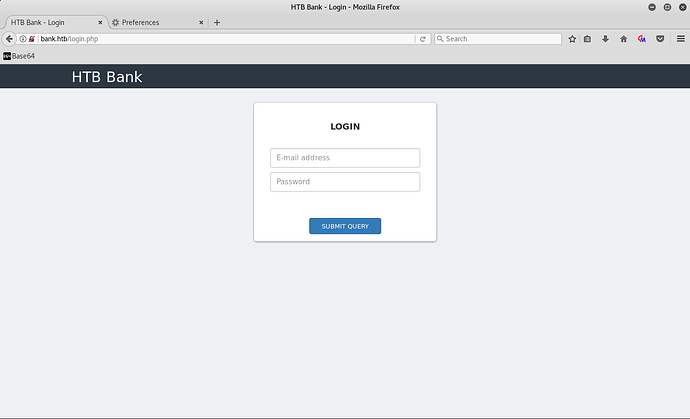Open the Base64 bookmark
The image size is (690, 419).
click(19, 56)
